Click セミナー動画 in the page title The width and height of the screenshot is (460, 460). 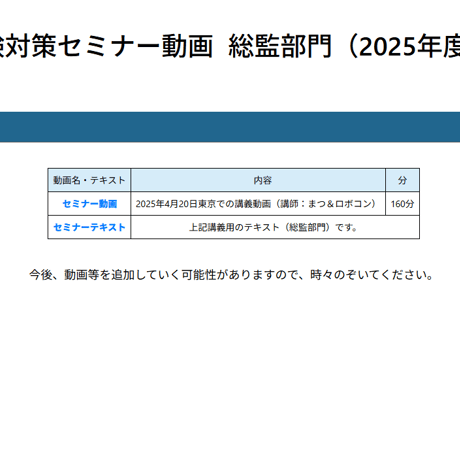(x=137, y=46)
